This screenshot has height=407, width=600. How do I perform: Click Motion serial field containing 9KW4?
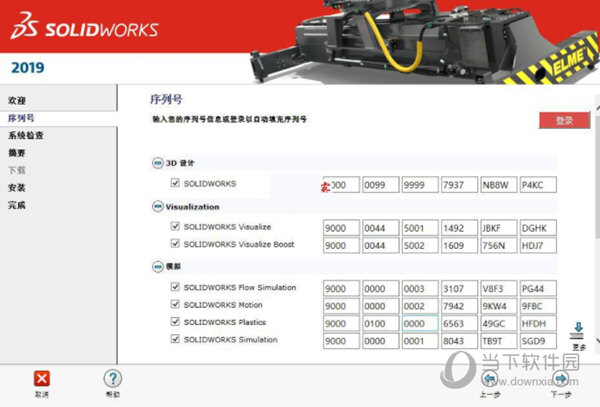pos(499,306)
